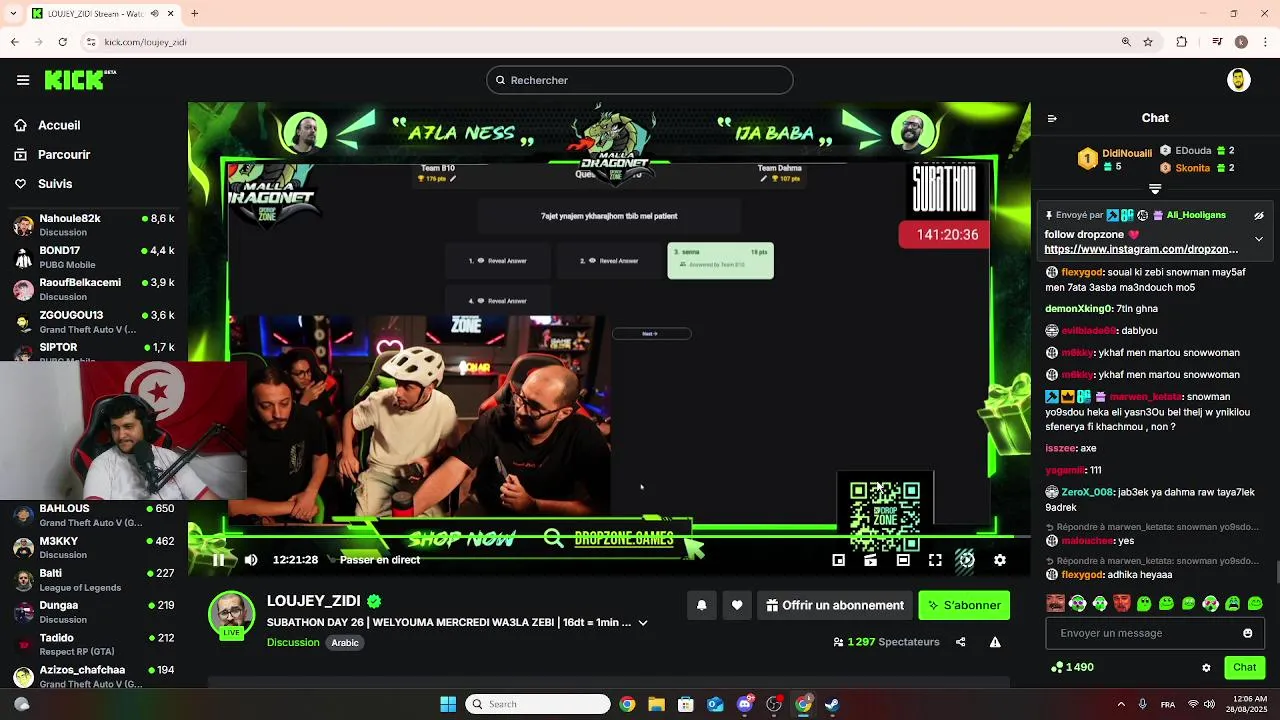Follow channel with heart button
The image size is (1280, 720).
(737, 605)
